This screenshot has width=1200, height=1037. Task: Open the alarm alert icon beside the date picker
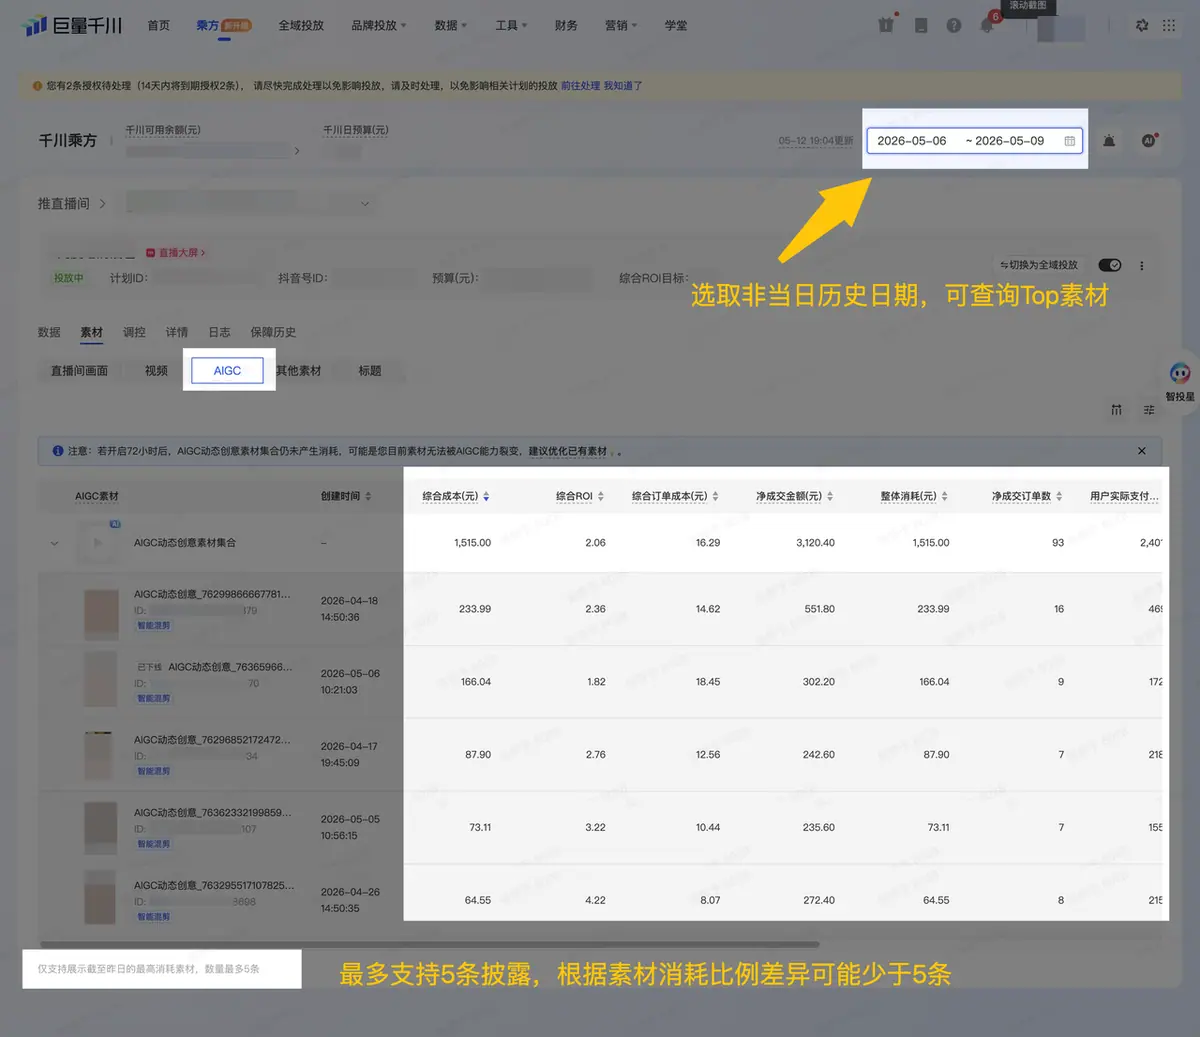click(x=1109, y=141)
